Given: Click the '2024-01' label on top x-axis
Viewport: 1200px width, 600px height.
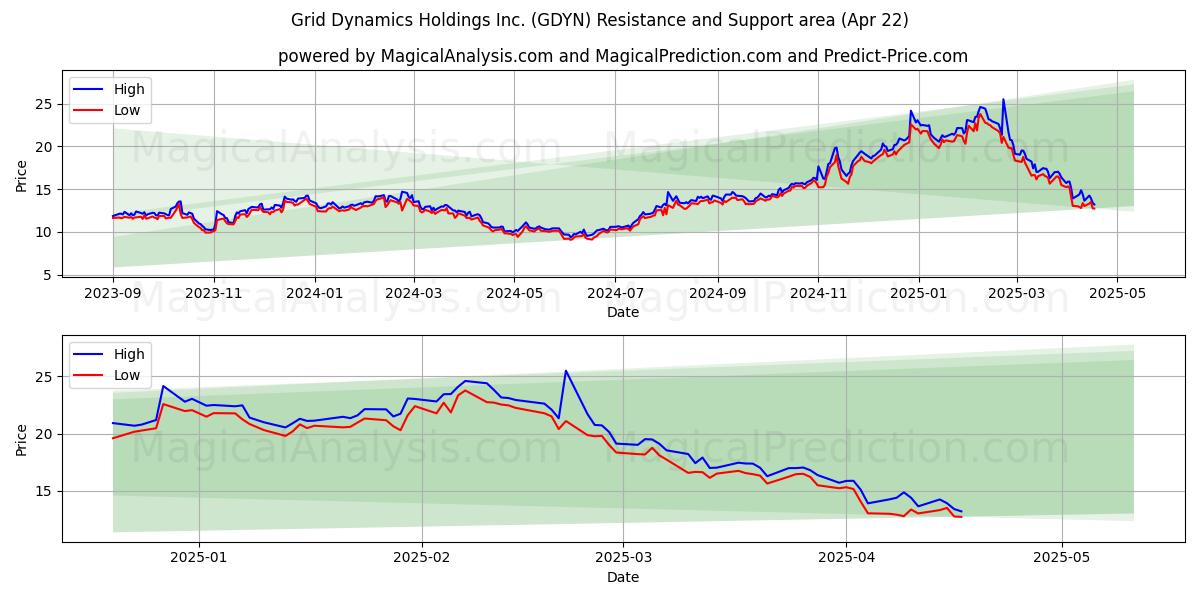Looking at the screenshot, I should click(x=315, y=294).
